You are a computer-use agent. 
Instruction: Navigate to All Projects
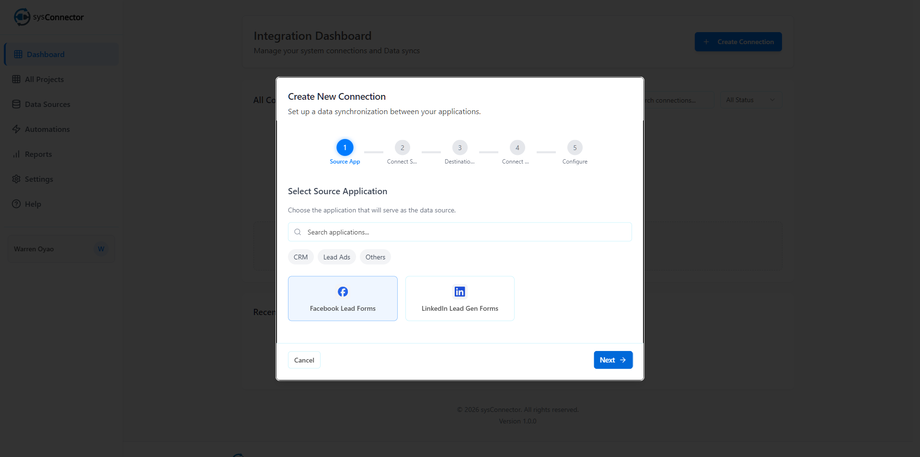(44, 79)
